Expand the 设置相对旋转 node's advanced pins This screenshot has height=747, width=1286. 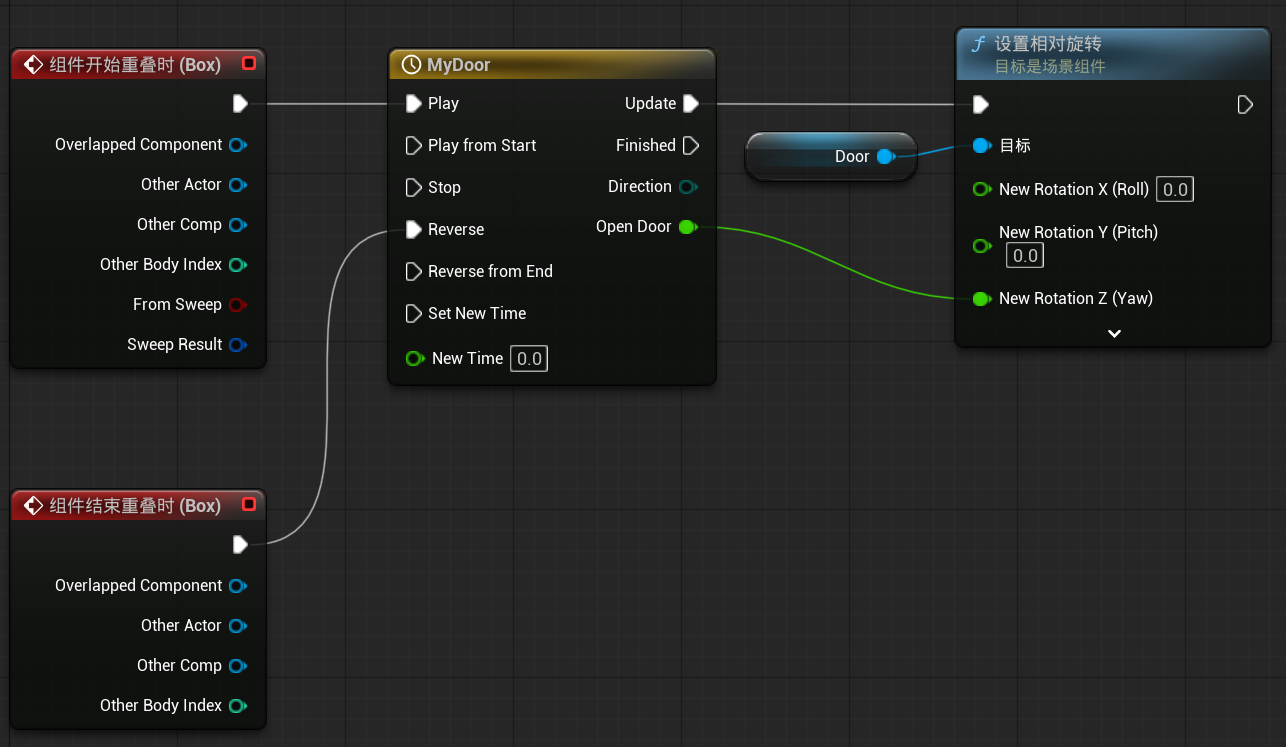tap(1114, 333)
